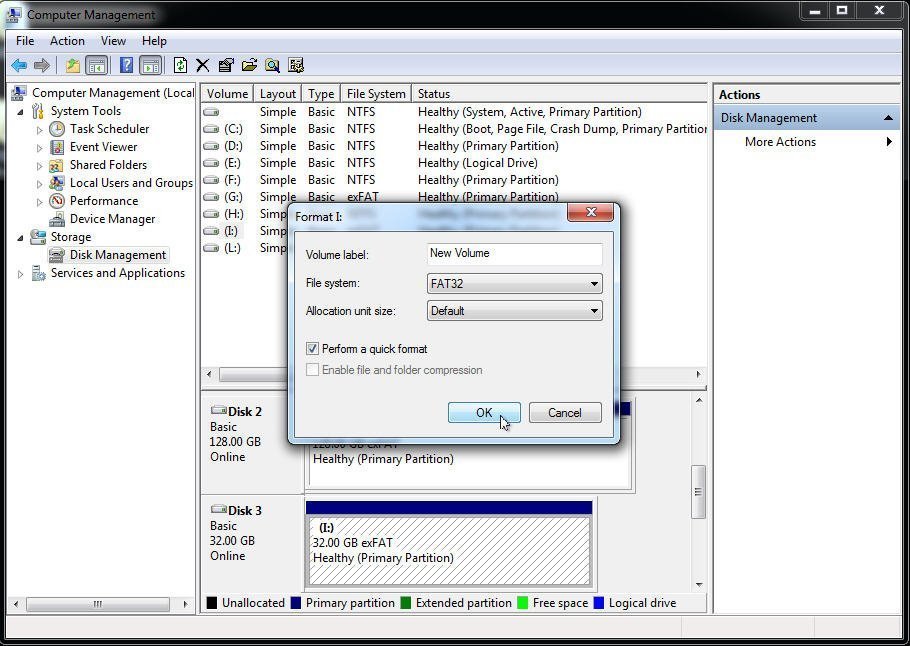This screenshot has width=910, height=646.
Task: Click the Up One Level folder icon
Action: 73,65
